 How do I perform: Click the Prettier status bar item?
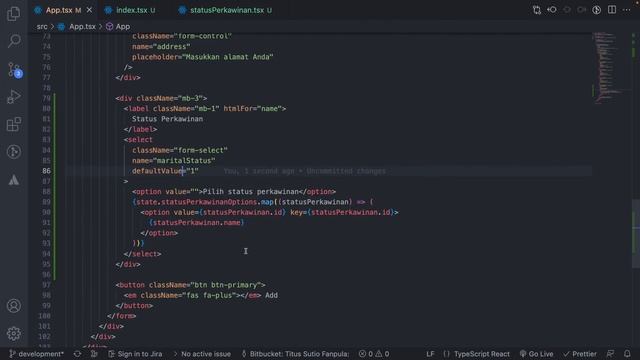580,354
